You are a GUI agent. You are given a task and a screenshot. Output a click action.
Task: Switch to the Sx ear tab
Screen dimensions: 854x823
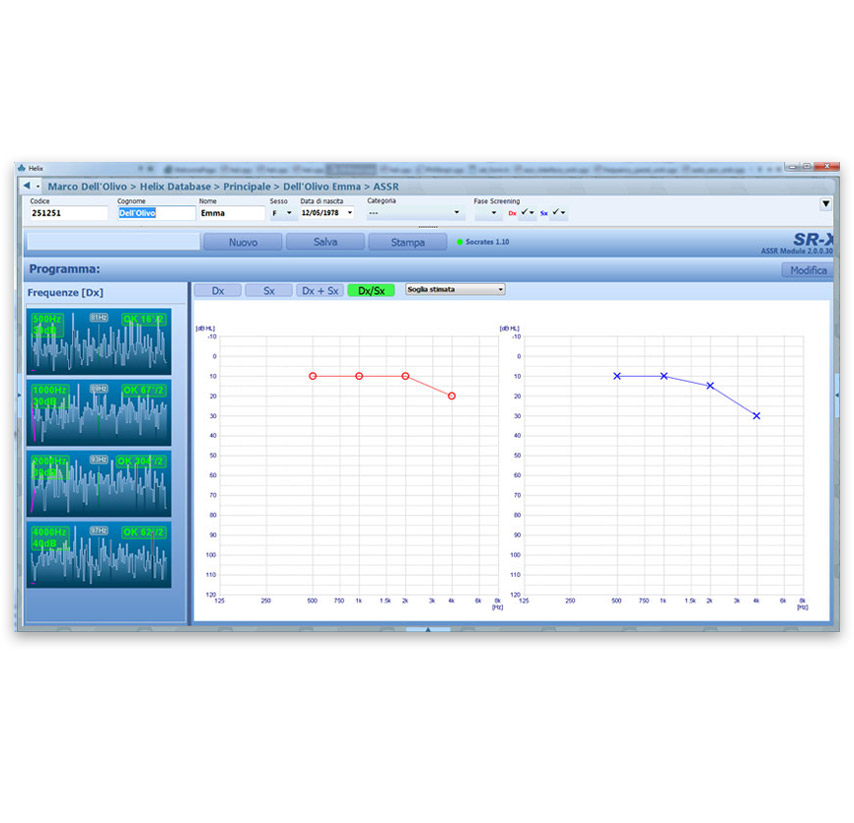pyautogui.click(x=269, y=291)
